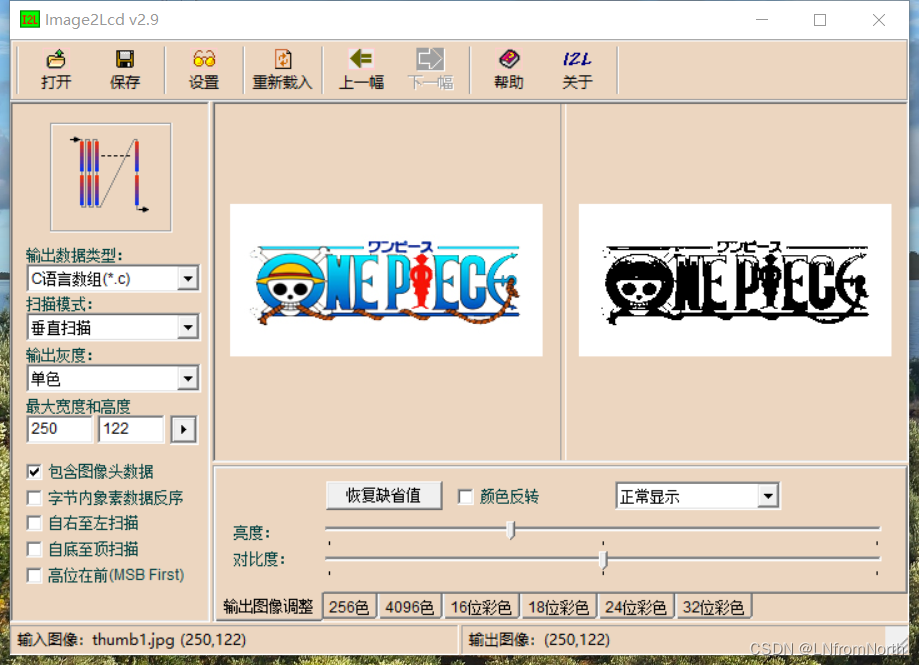Screen dimensions: 919x665
Task: Click the 对比度 contrast slider handle
Action: coord(603,560)
